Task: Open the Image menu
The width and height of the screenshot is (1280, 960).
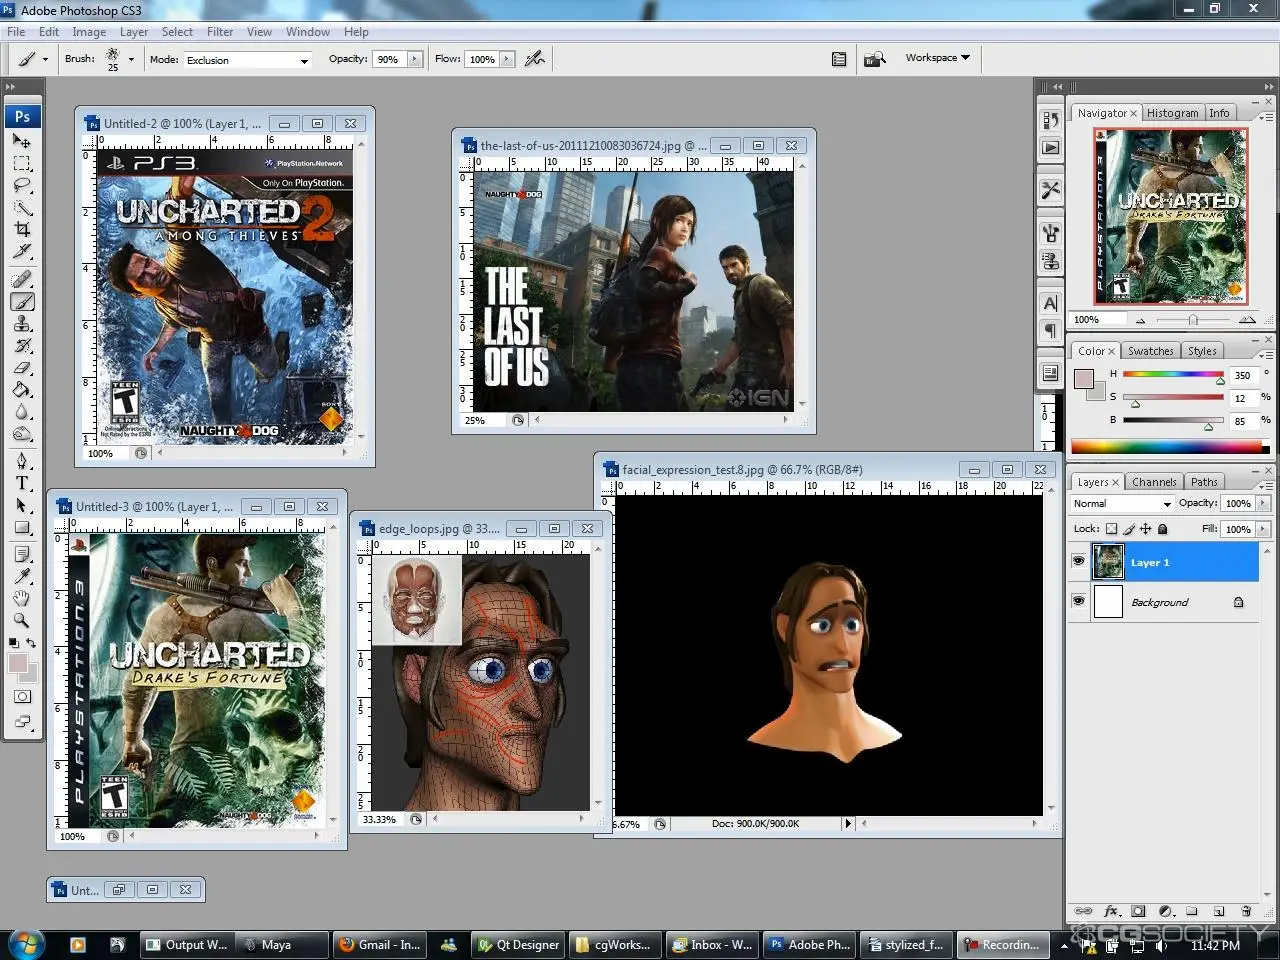Action: click(89, 32)
